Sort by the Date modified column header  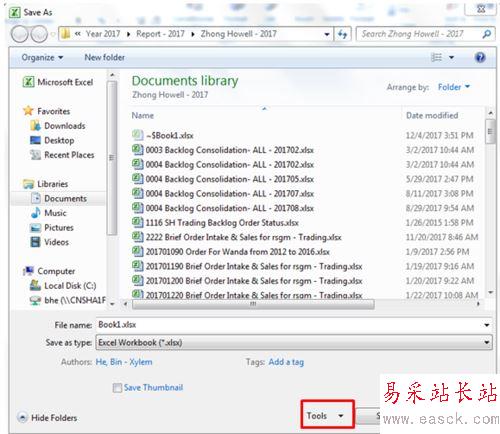(x=432, y=115)
